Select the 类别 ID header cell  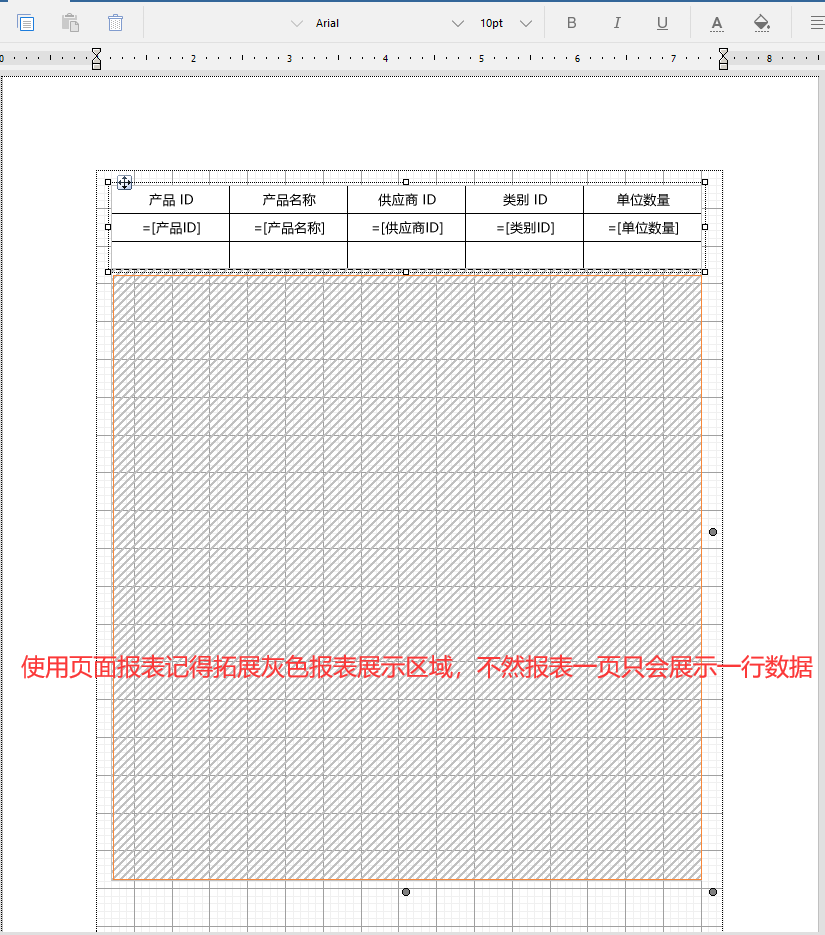(x=525, y=200)
